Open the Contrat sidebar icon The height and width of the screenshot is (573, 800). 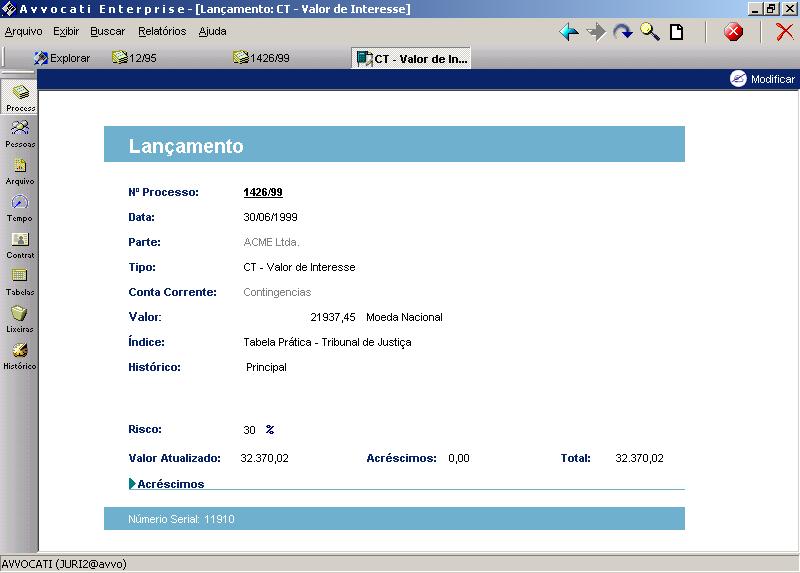point(20,245)
